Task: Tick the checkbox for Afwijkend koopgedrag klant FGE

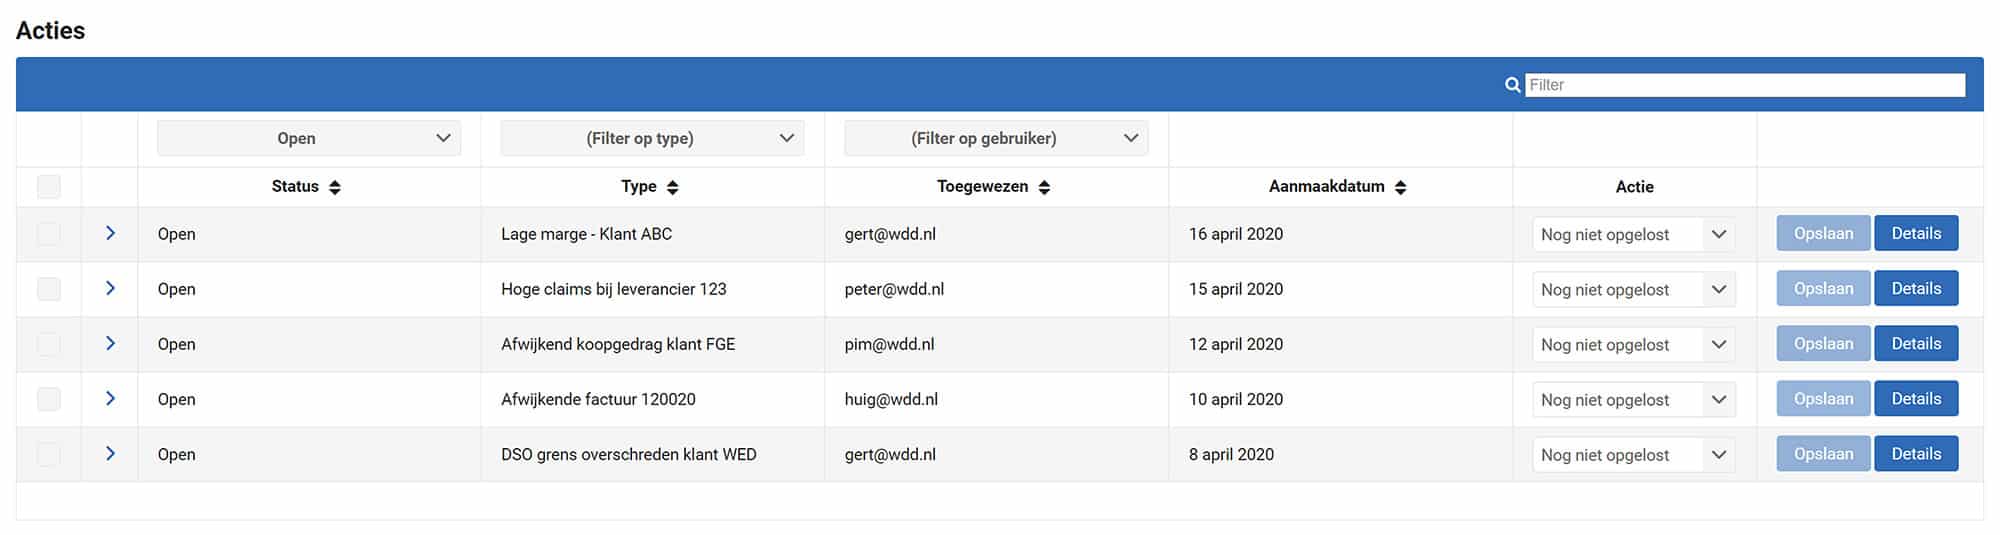Action: 48,344
